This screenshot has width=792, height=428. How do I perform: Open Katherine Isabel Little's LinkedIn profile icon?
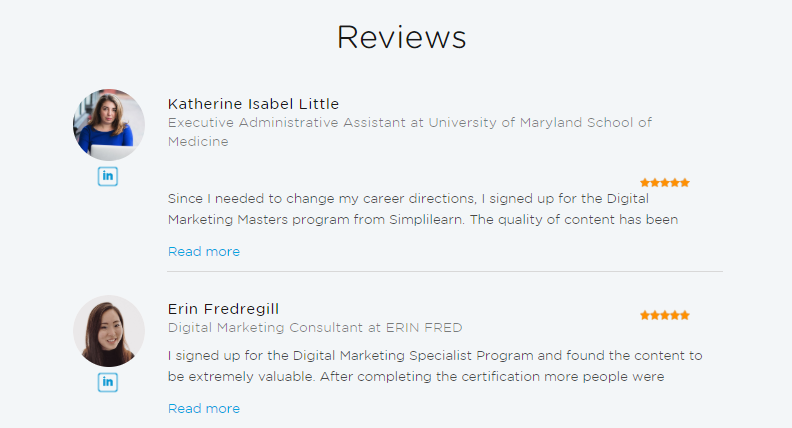point(108,176)
